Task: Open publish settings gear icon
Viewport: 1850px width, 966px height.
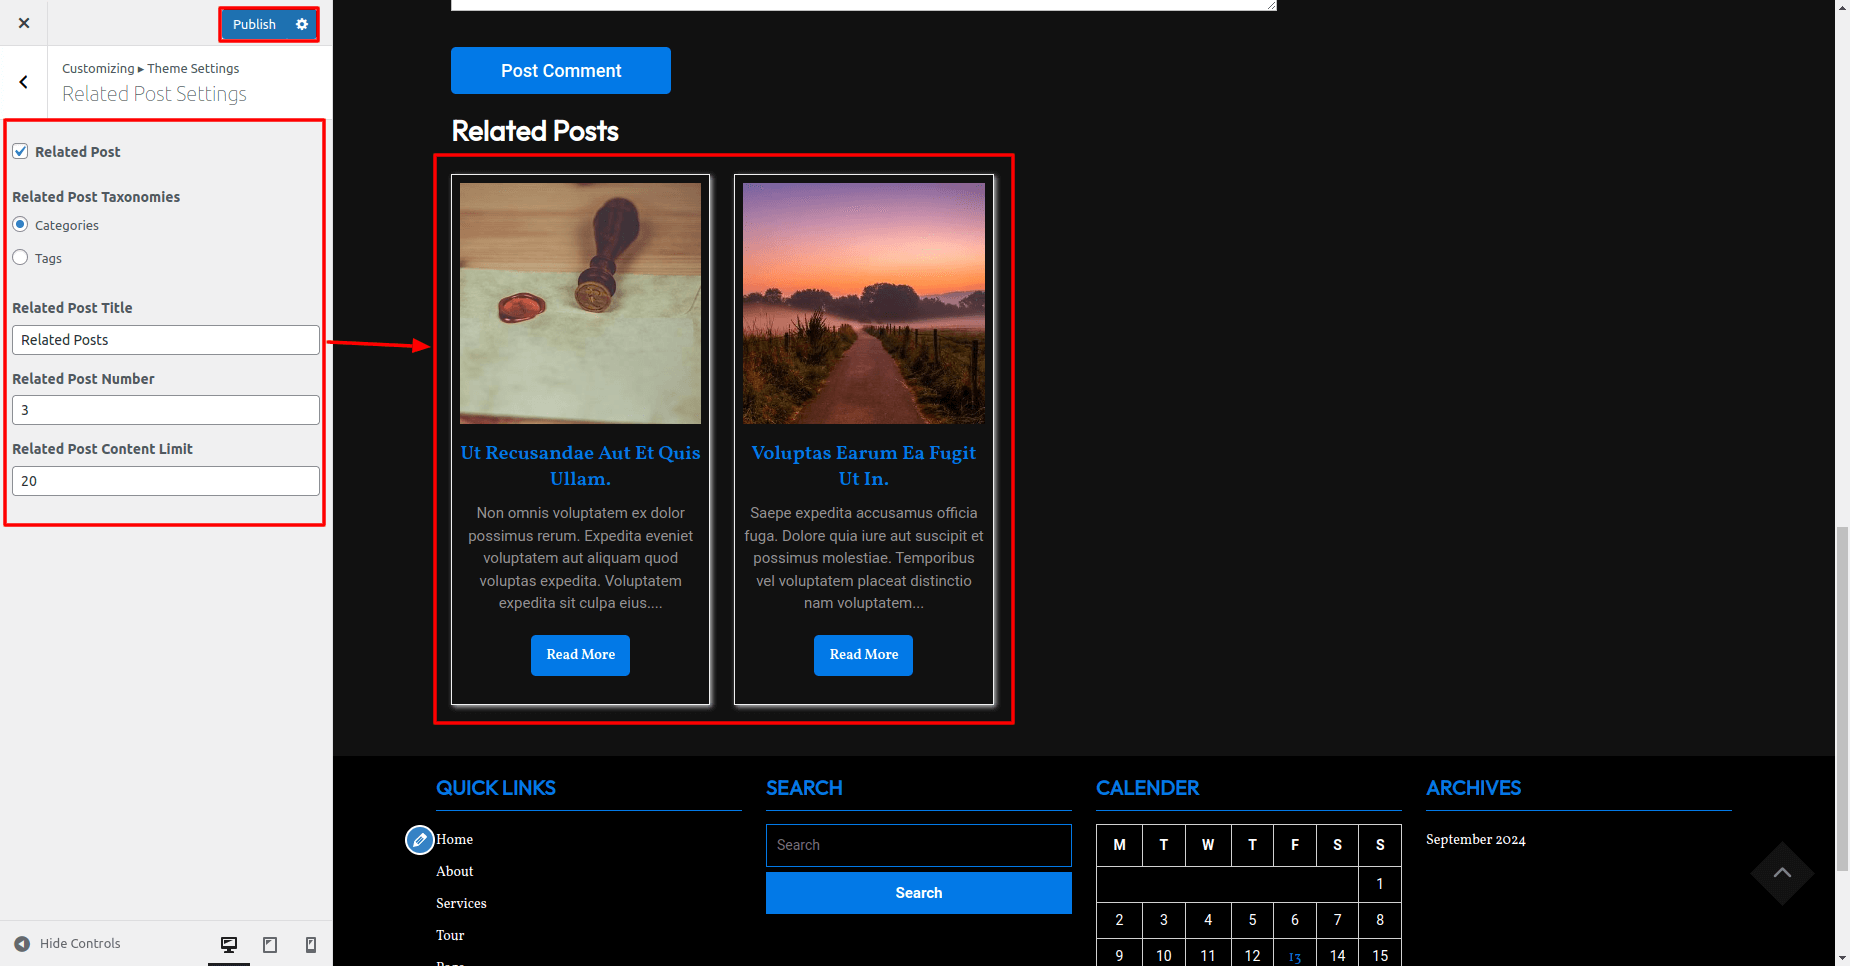Action: 302,24
